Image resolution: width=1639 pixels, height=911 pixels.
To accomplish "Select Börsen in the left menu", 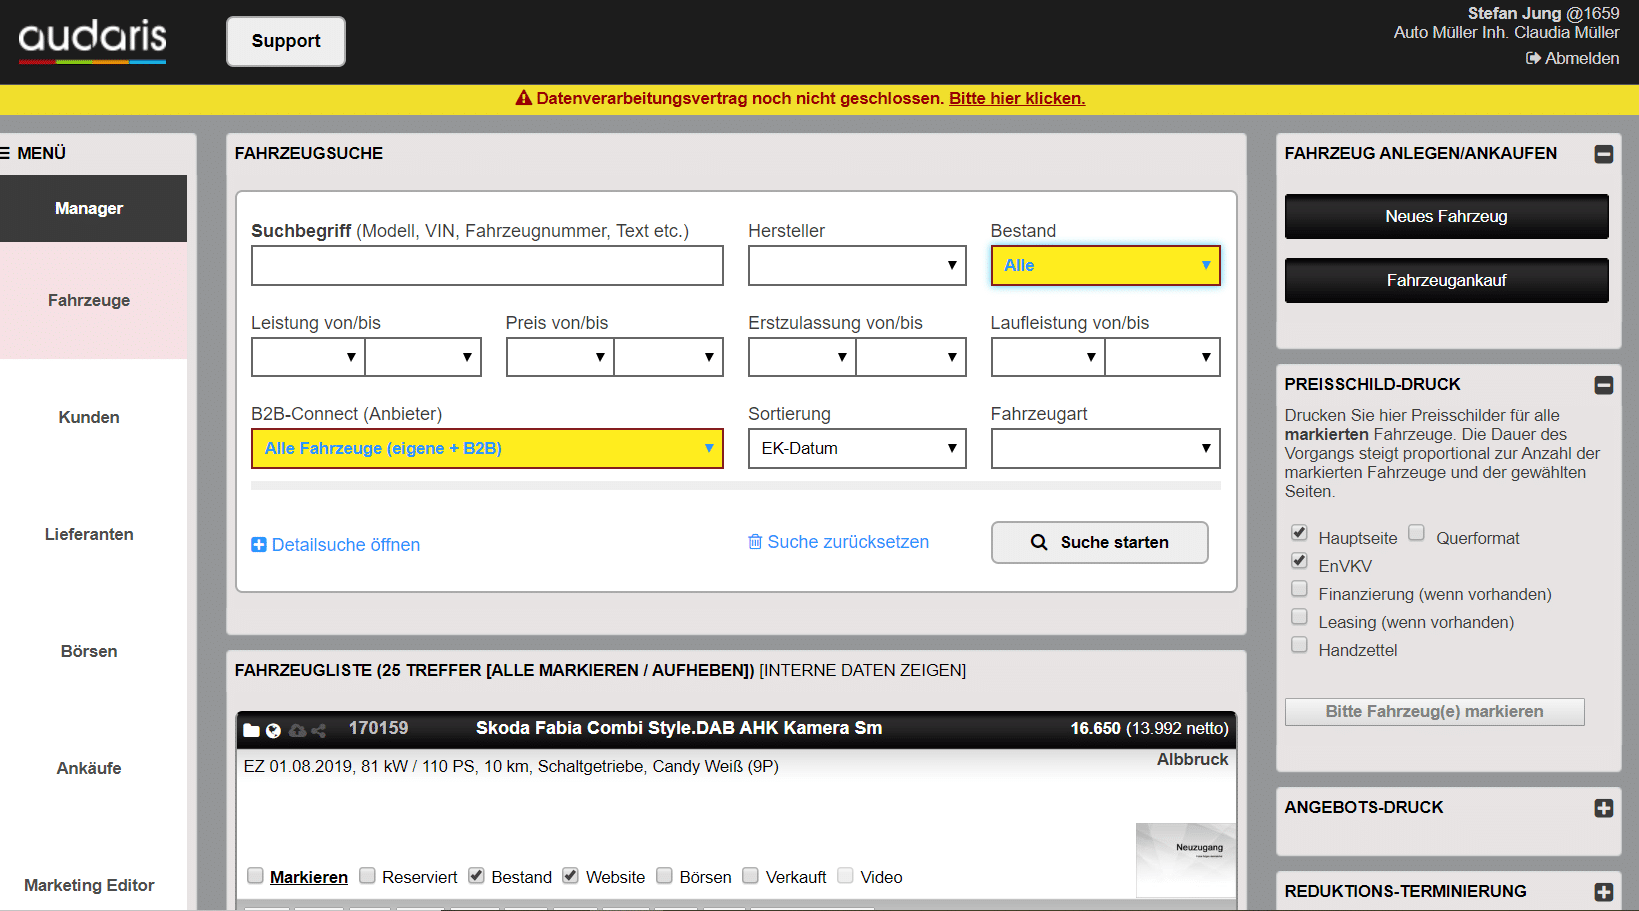I will tap(89, 651).
